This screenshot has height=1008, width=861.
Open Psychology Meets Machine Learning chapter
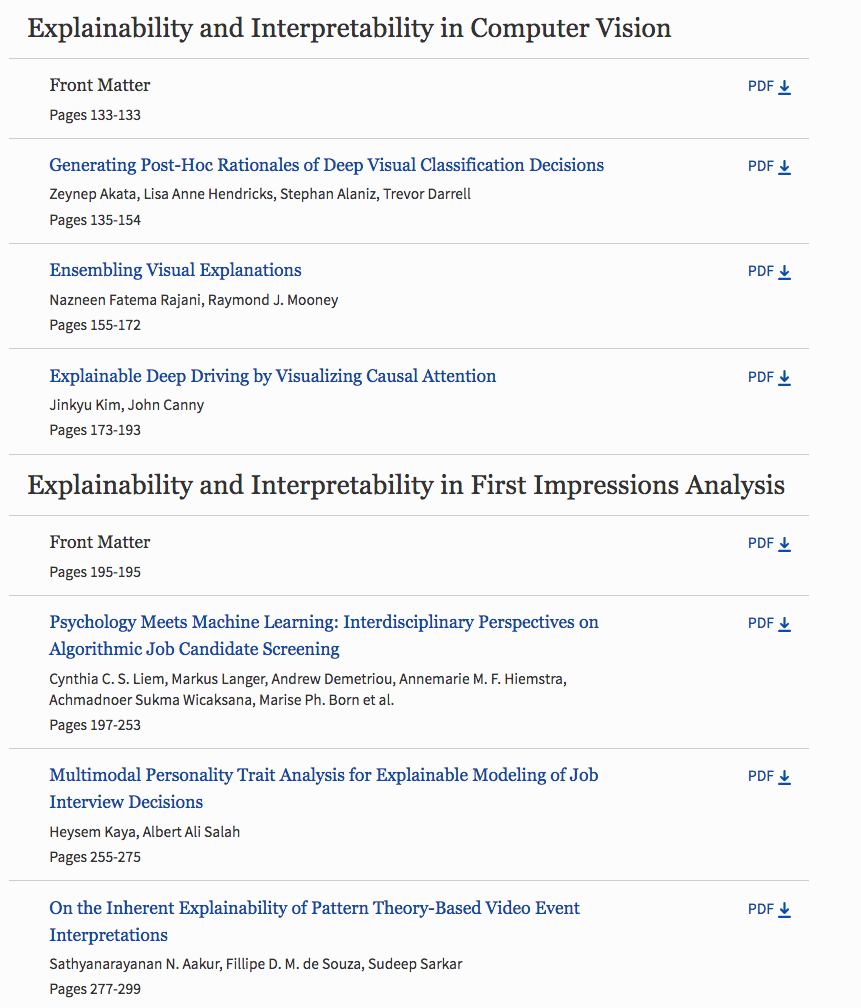pos(324,635)
